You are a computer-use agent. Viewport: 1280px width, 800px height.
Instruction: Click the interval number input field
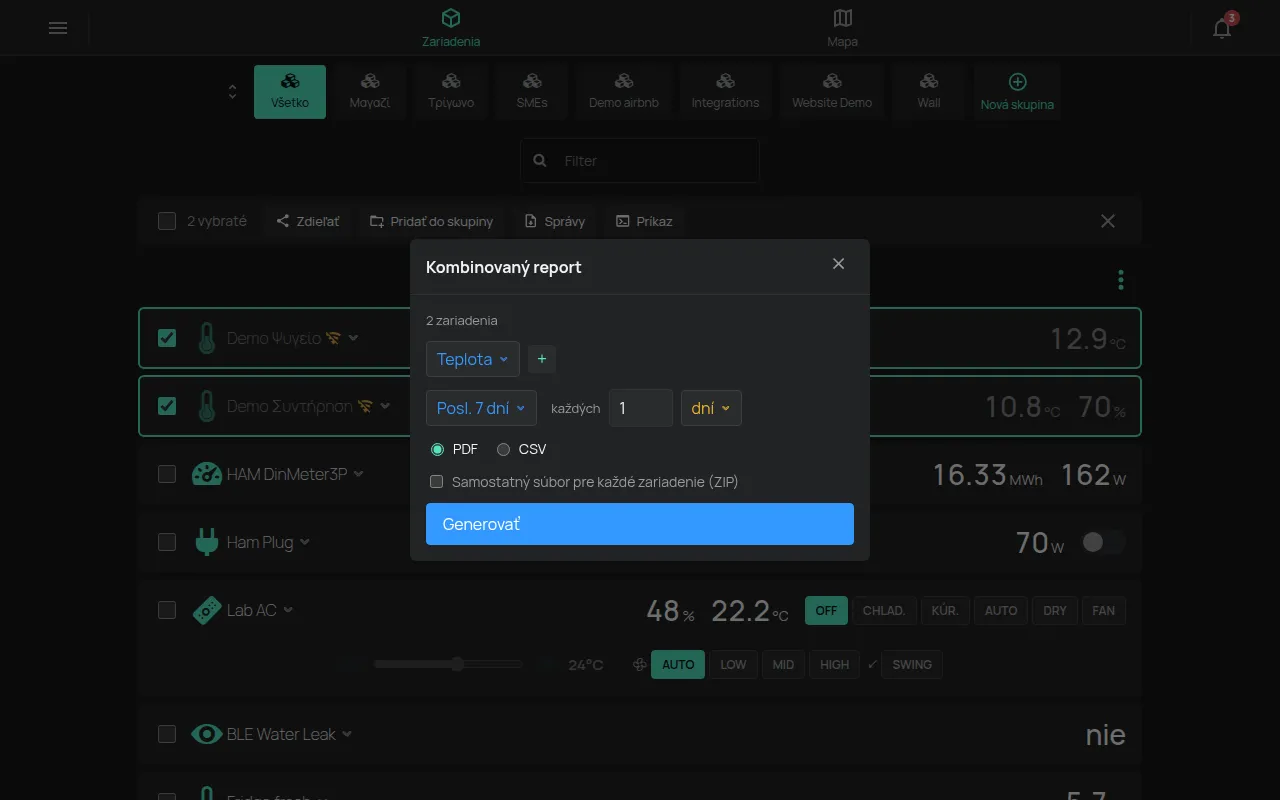coord(641,408)
